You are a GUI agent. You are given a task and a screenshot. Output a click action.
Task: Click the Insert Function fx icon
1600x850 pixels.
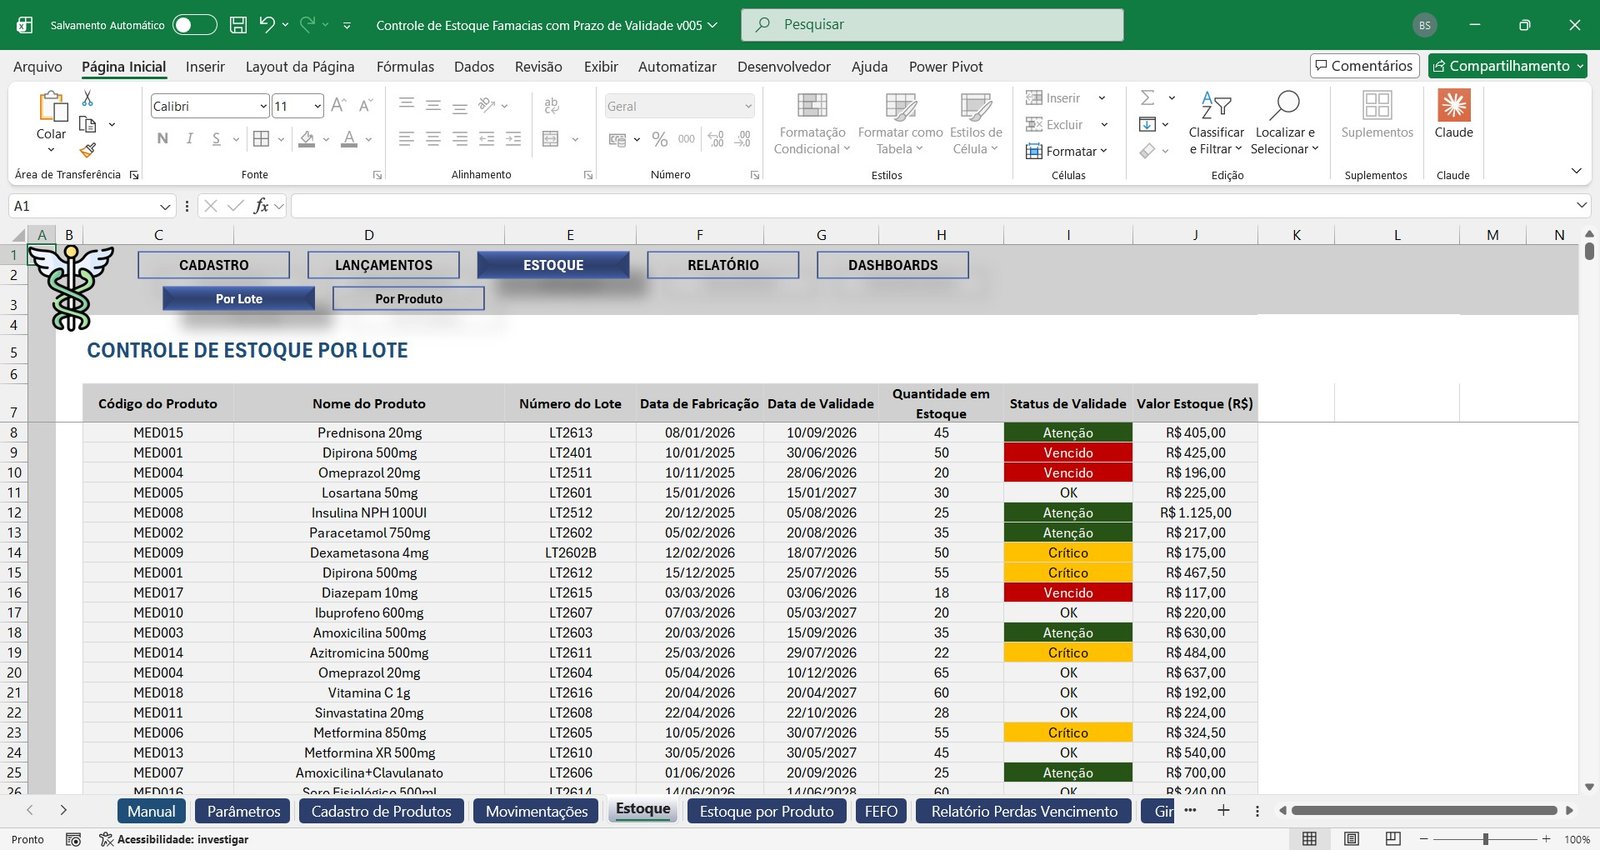[261, 206]
